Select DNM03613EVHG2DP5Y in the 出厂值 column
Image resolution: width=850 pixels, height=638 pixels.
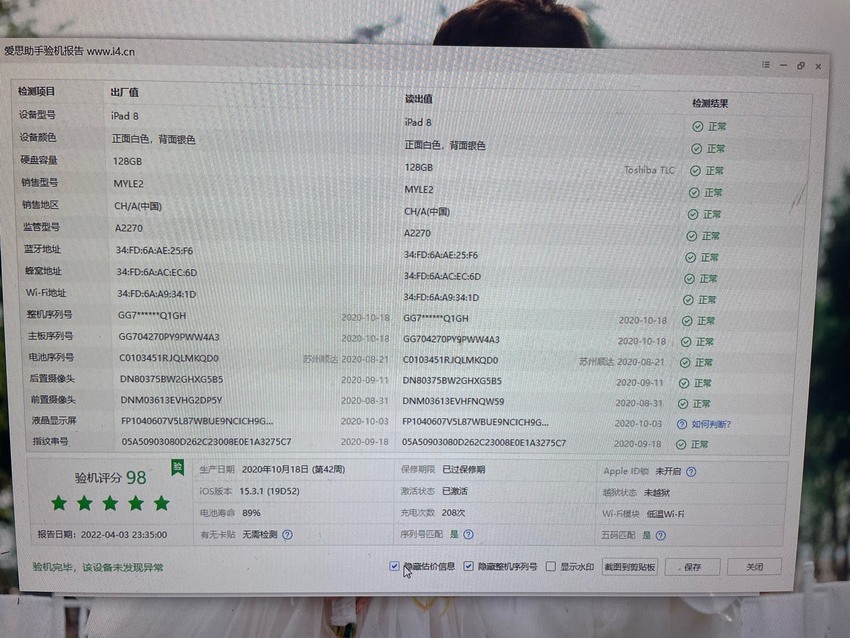171,401
